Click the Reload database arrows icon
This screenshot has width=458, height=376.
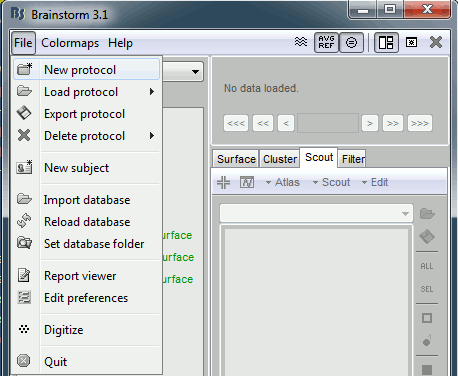(x=24, y=221)
